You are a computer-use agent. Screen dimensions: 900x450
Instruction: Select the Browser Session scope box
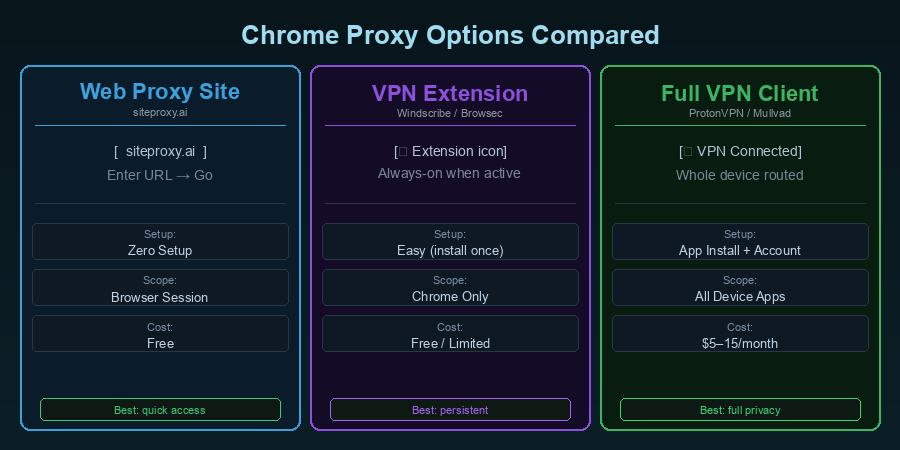(x=160, y=288)
